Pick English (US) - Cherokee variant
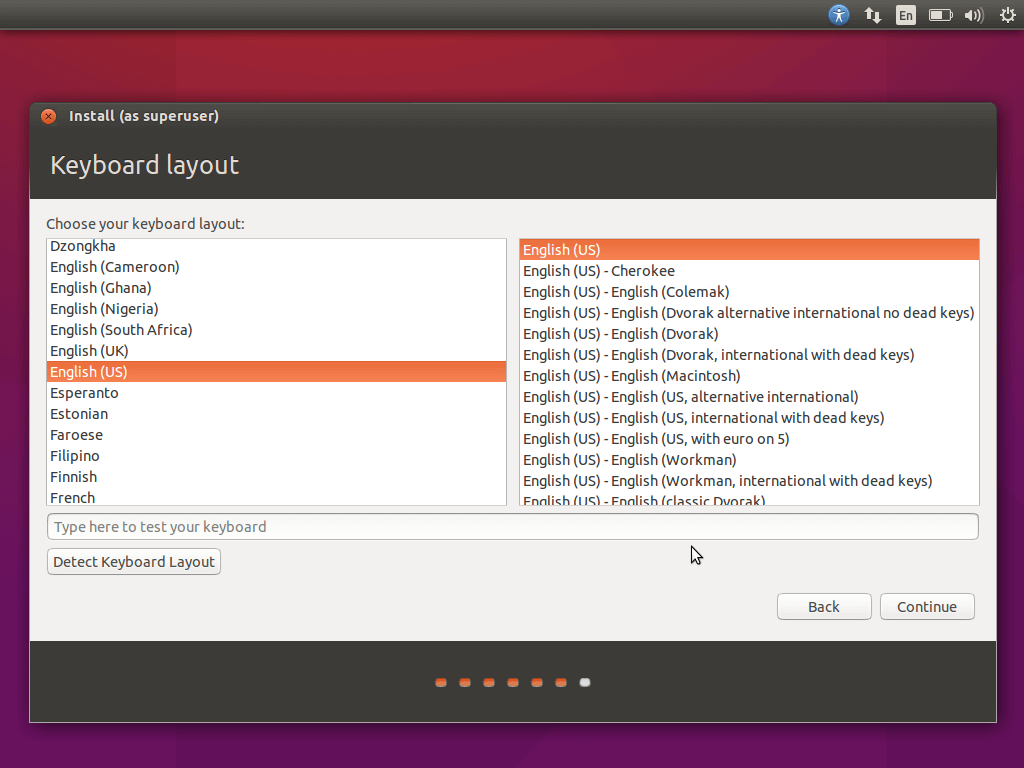Screen dimensions: 1024x768 pyautogui.click(x=598, y=271)
